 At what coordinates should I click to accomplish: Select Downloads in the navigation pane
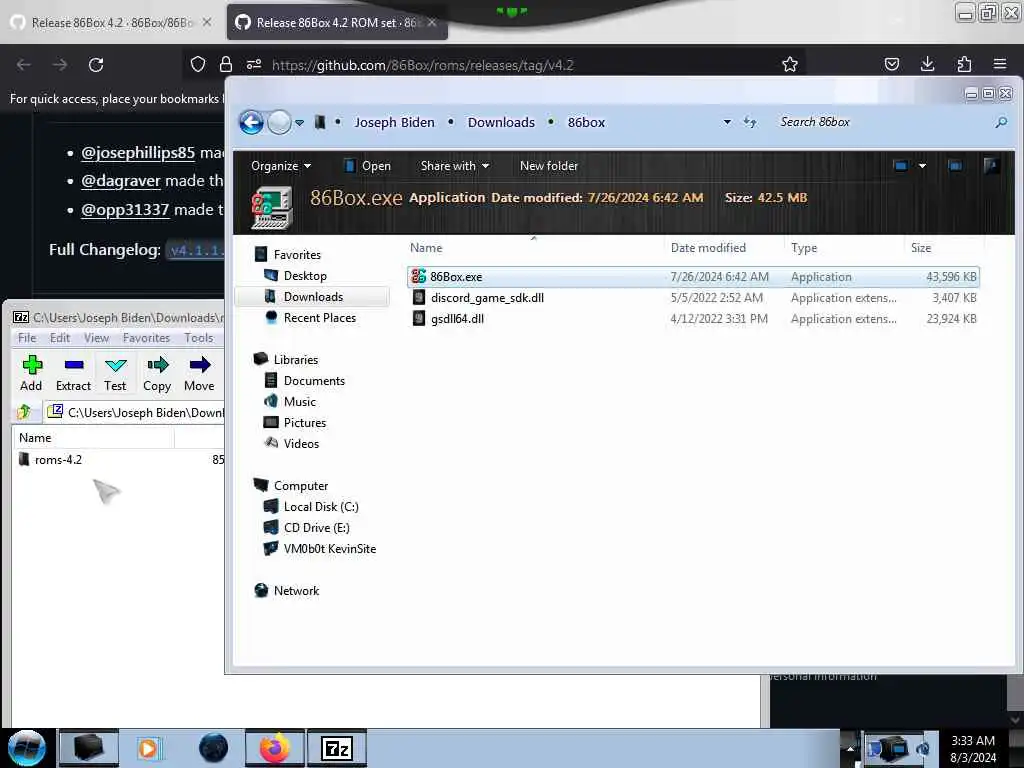tap(313, 296)
